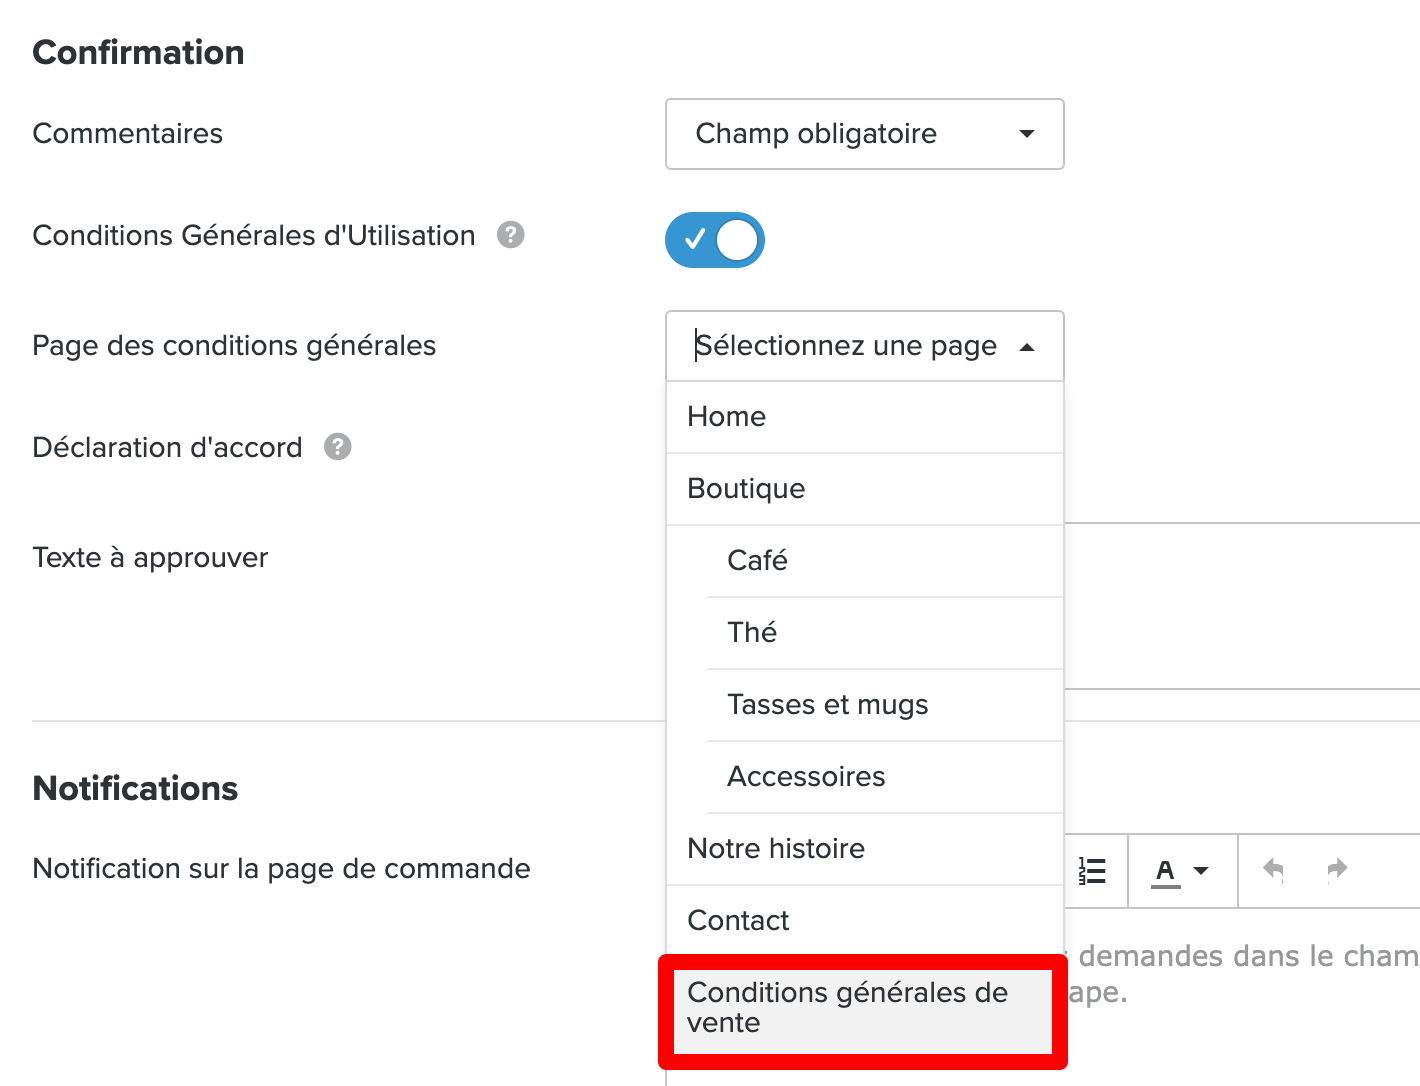The width and height of the screenshot is (1420, 1086).
Task: Click the notification text editor area
Action: pyautogui.click(x=1242, y=995)
